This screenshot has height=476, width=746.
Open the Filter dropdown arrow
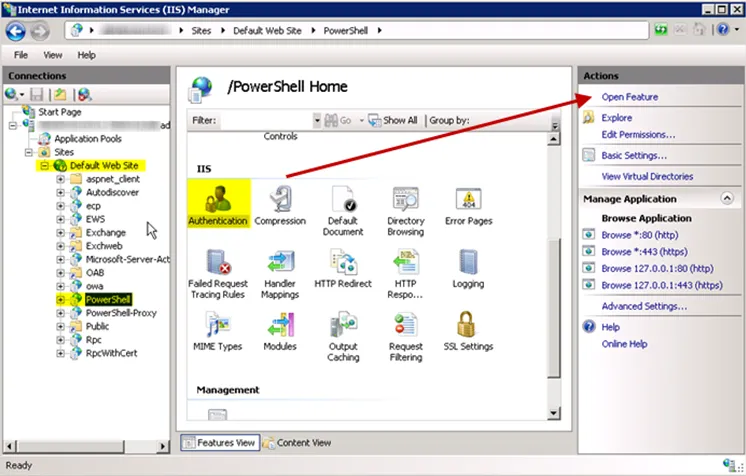(317, 120)
